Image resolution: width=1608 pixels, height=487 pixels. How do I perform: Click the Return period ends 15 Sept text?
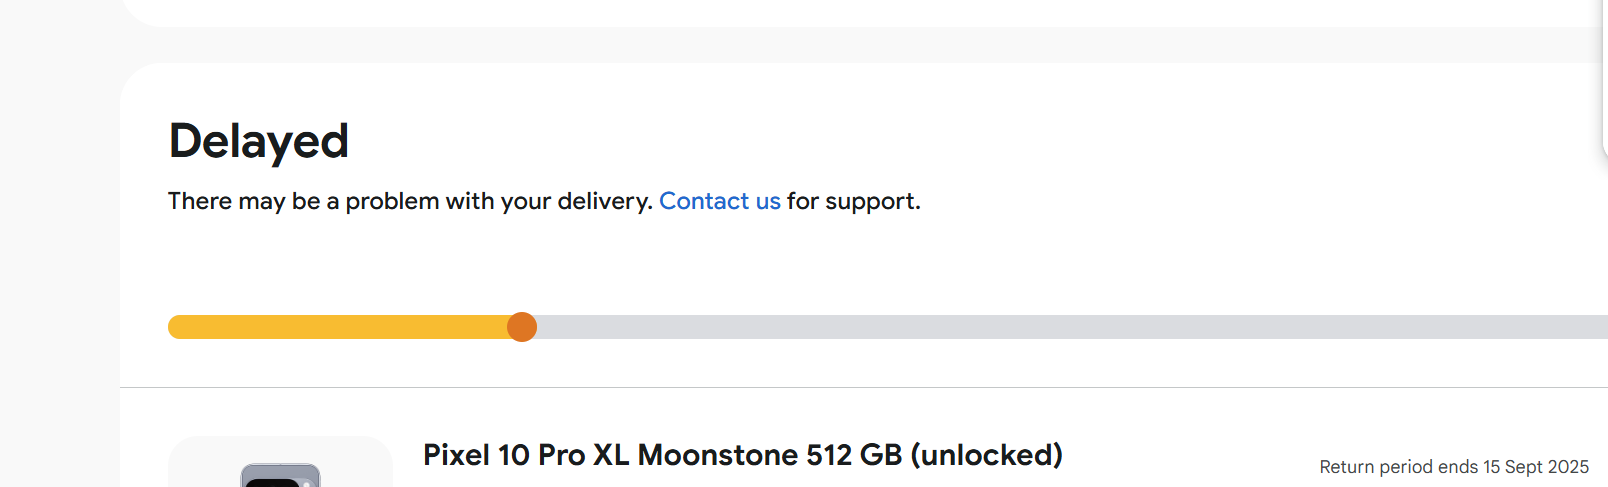pyautogui.click(x=1453, y=467)
